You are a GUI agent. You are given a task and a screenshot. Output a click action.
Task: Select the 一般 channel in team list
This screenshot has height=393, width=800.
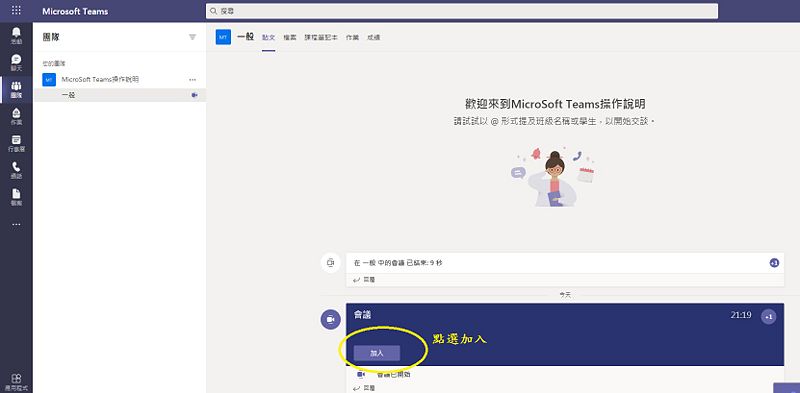tap(119, 95)
